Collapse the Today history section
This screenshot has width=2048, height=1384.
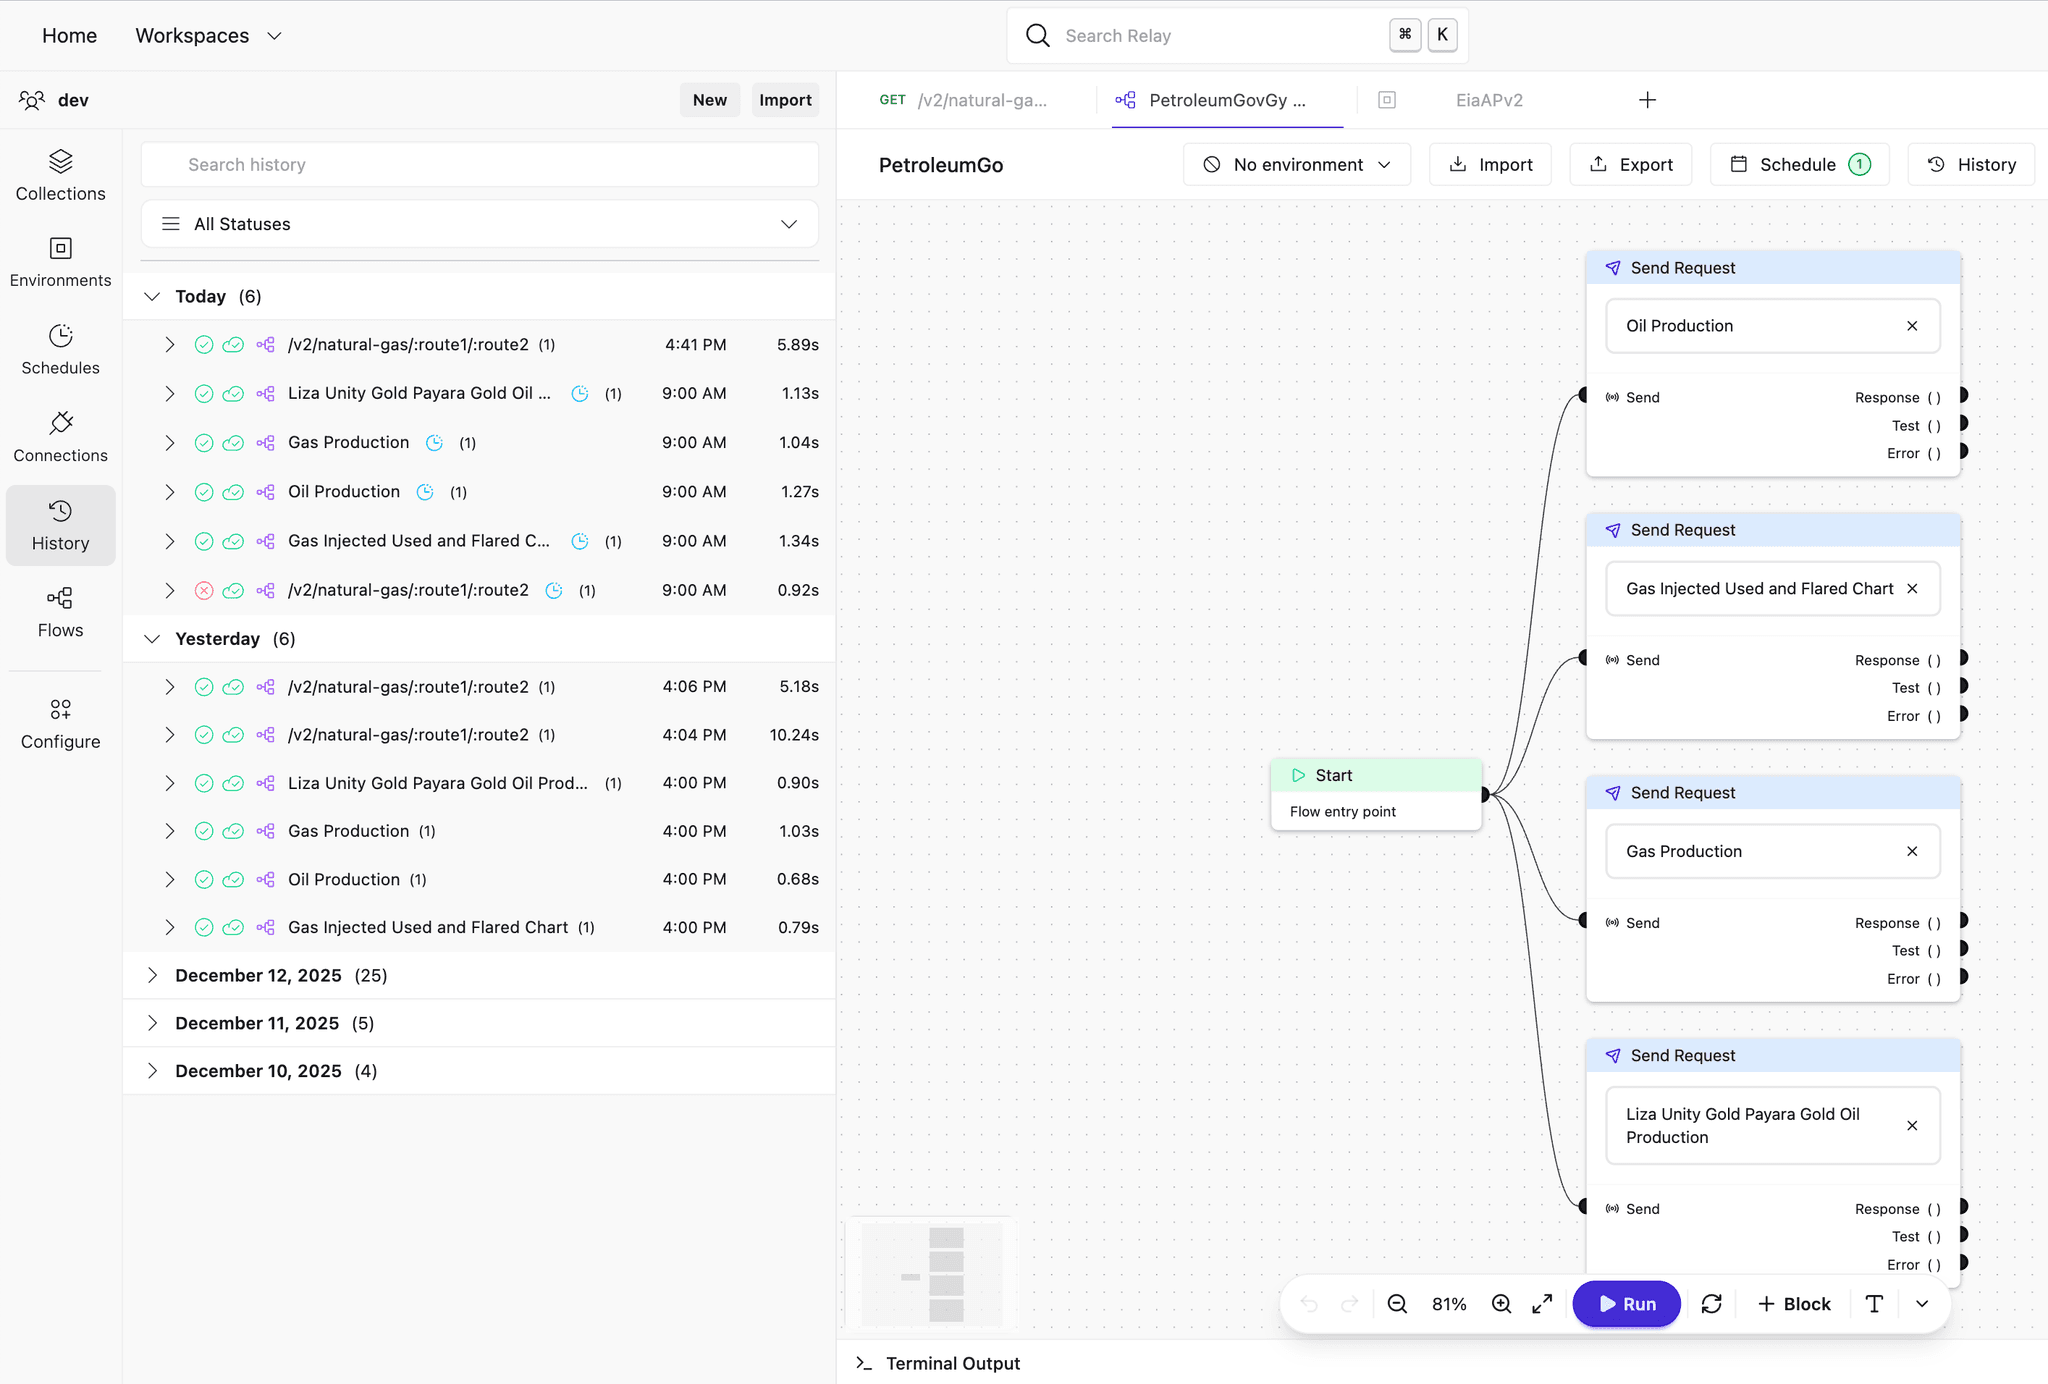tap(151, 296)
